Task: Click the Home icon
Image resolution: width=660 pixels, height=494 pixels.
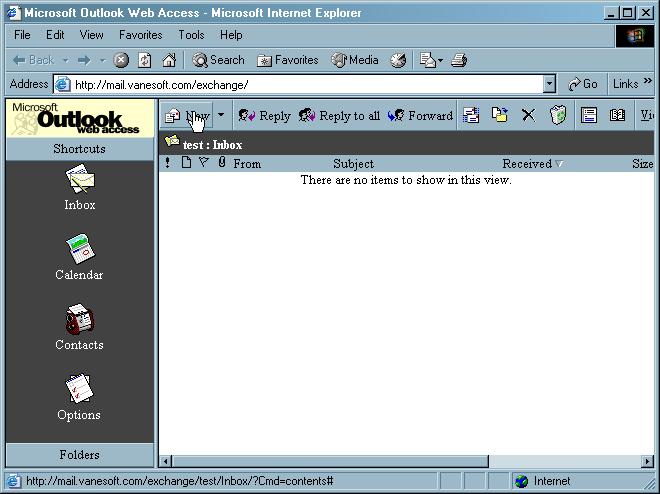Action: coord(169,60)
